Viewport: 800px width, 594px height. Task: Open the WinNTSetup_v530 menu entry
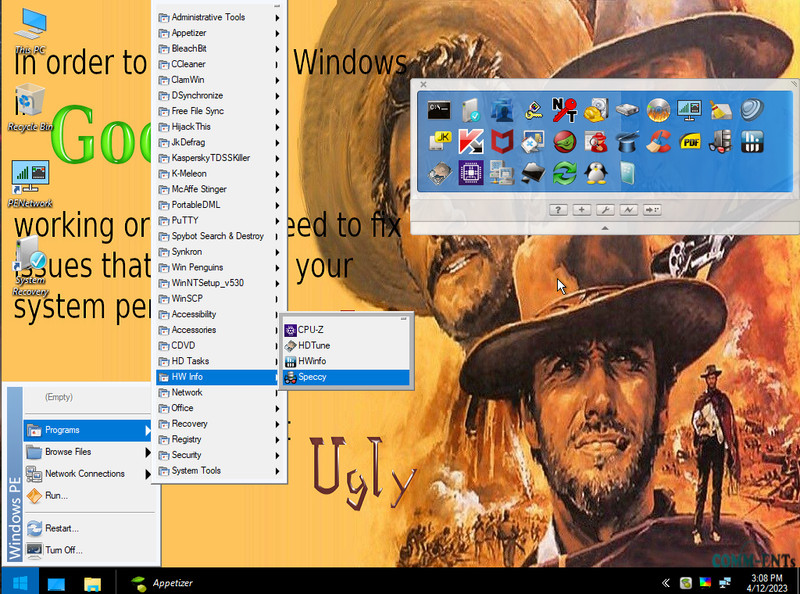pyautogui.click(x=219, y=283)
